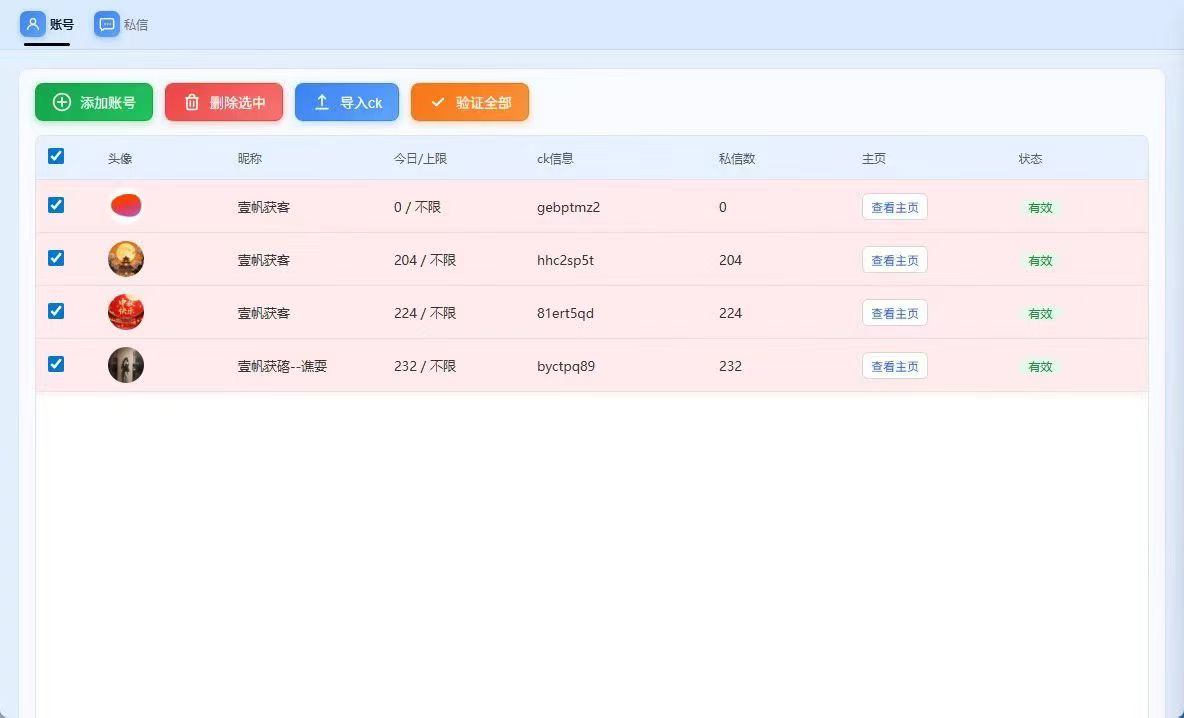Click the green 有效 status of first row
The width and height of the screenshot is (1184, 718).
pyautogui.click(x=1040, y=206)
